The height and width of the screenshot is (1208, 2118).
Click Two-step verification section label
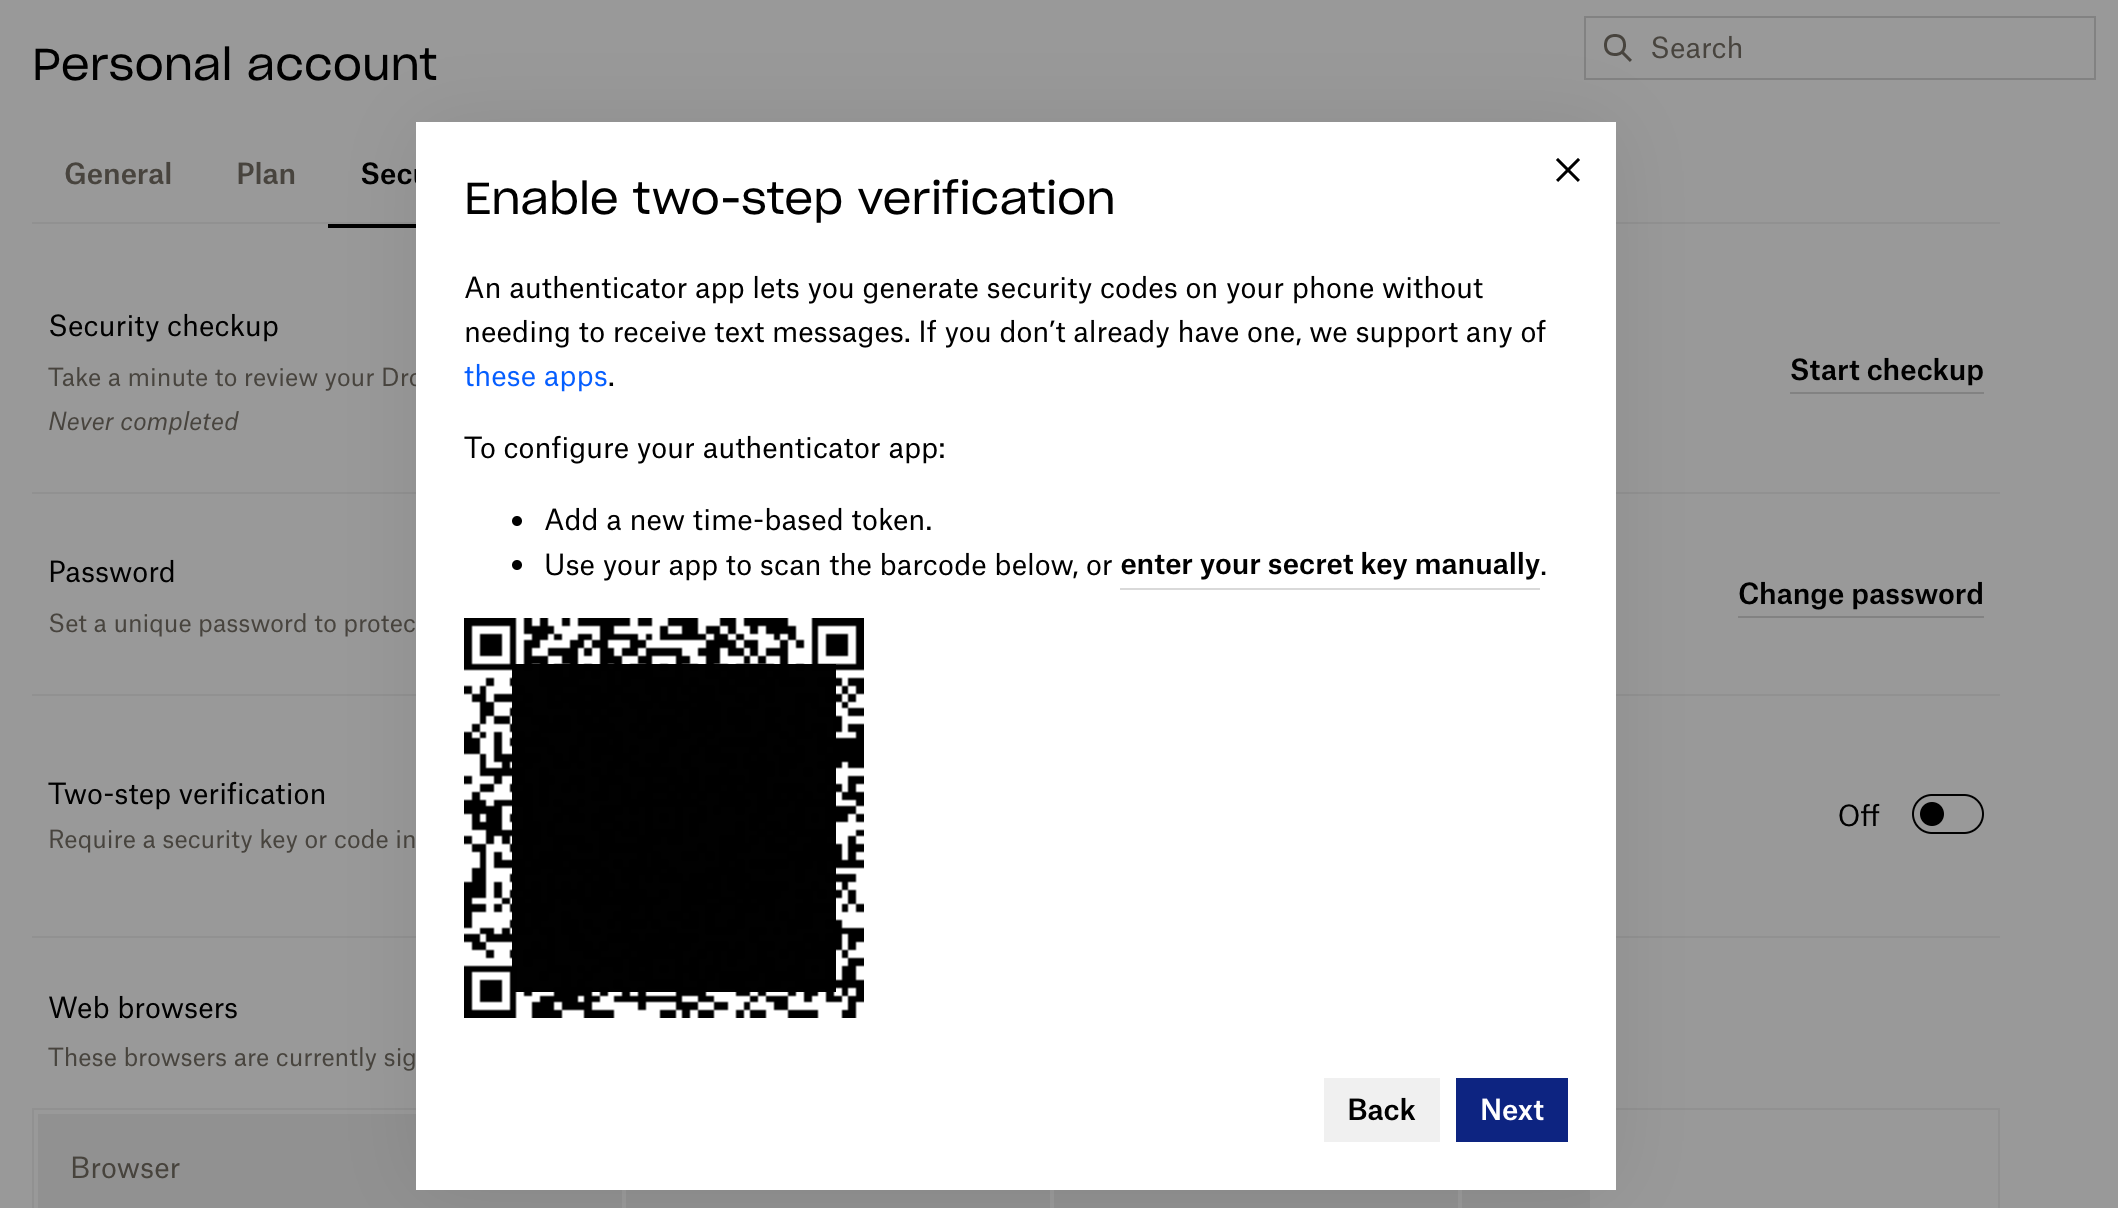(187, 794)
